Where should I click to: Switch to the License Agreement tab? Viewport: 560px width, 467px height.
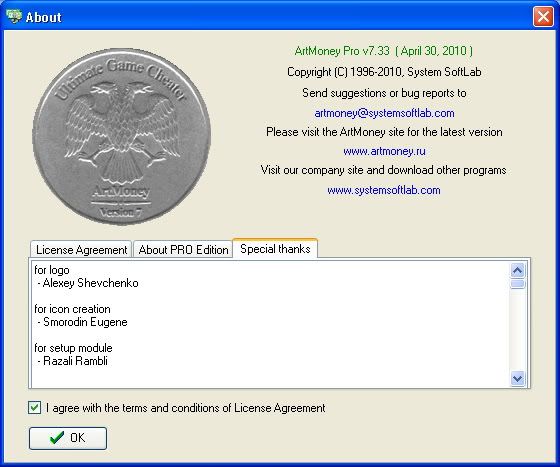click(81, 250)
